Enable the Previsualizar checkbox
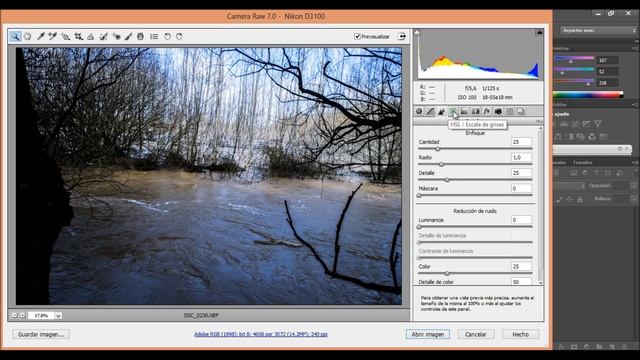Screen dimensions: 640x360 pos(357,36)
